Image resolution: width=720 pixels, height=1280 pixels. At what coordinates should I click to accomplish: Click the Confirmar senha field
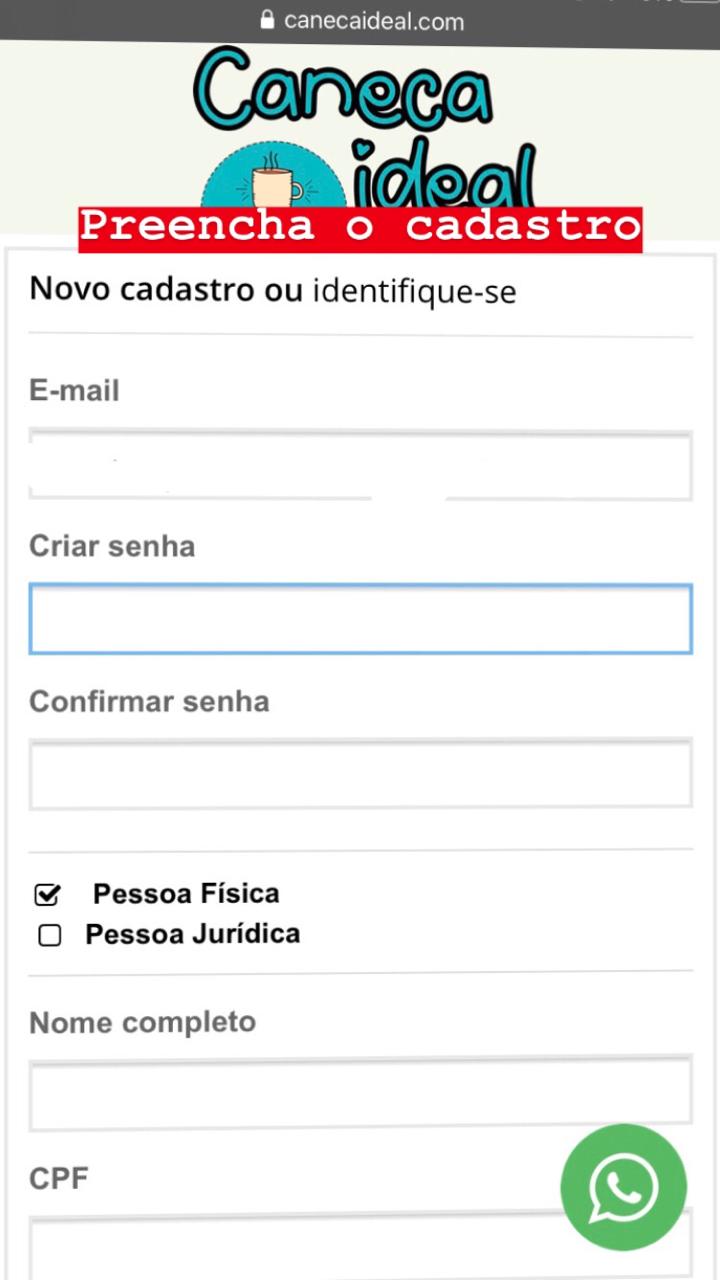[x=360, y=774]
